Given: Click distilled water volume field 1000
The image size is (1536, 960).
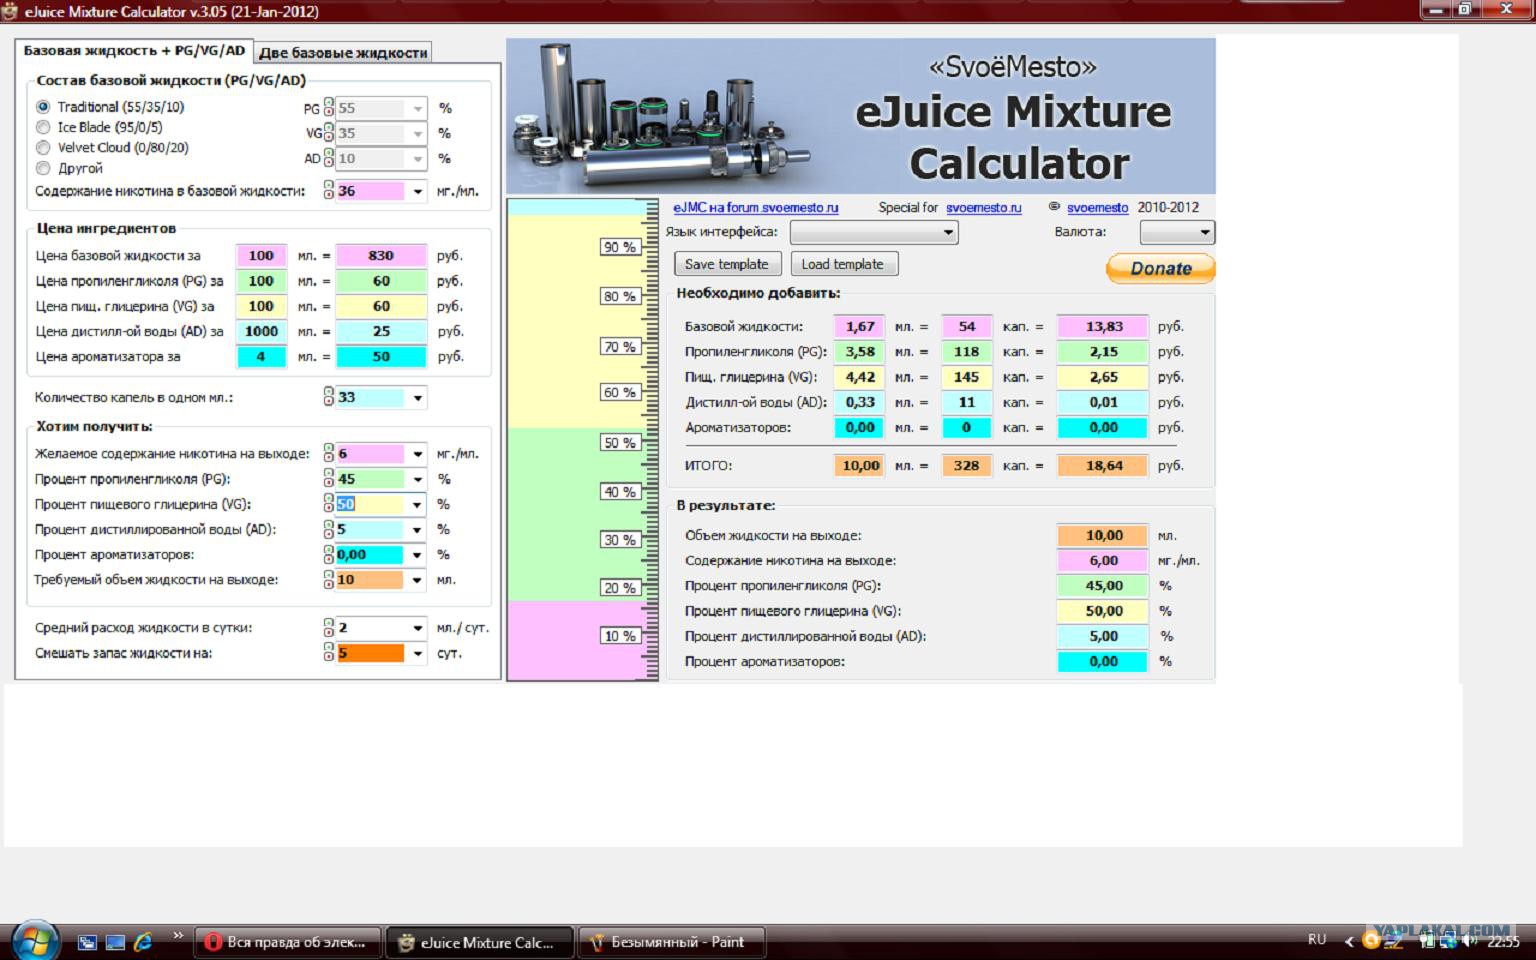Looking at the screenshot, I should coord(261,331).
